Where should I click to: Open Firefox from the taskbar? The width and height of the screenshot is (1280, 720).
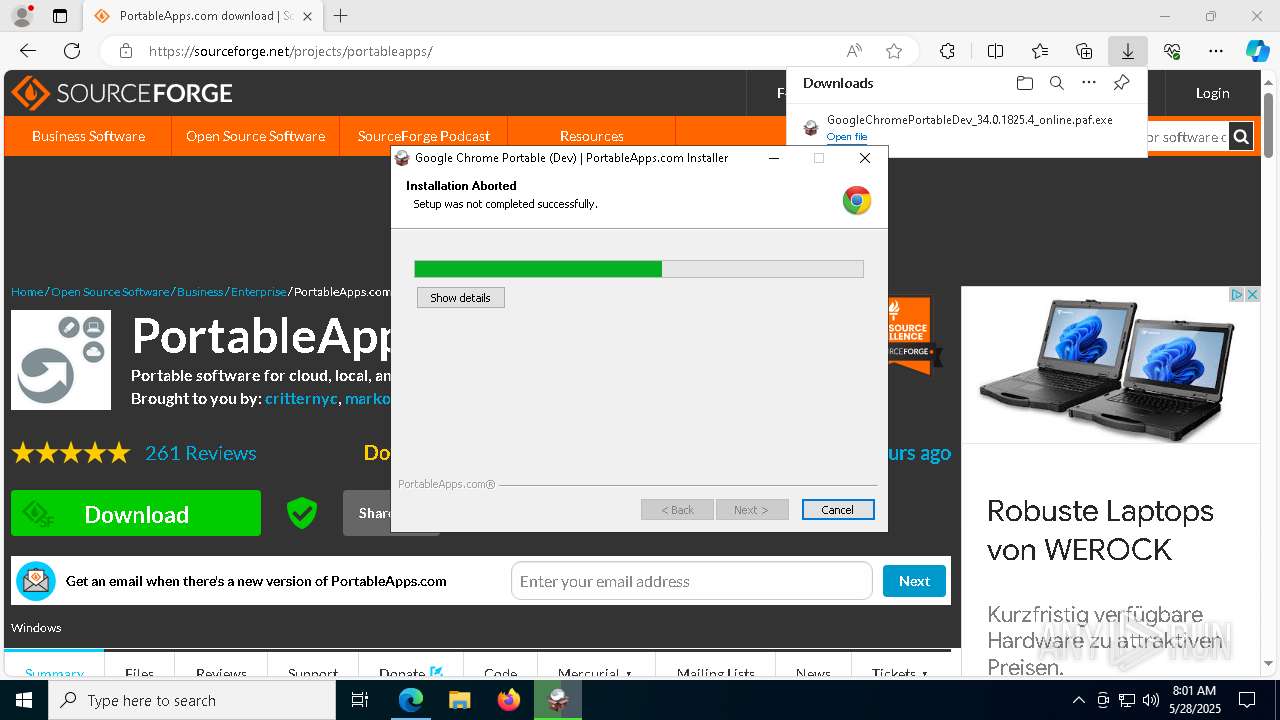(x=509, y=700)
